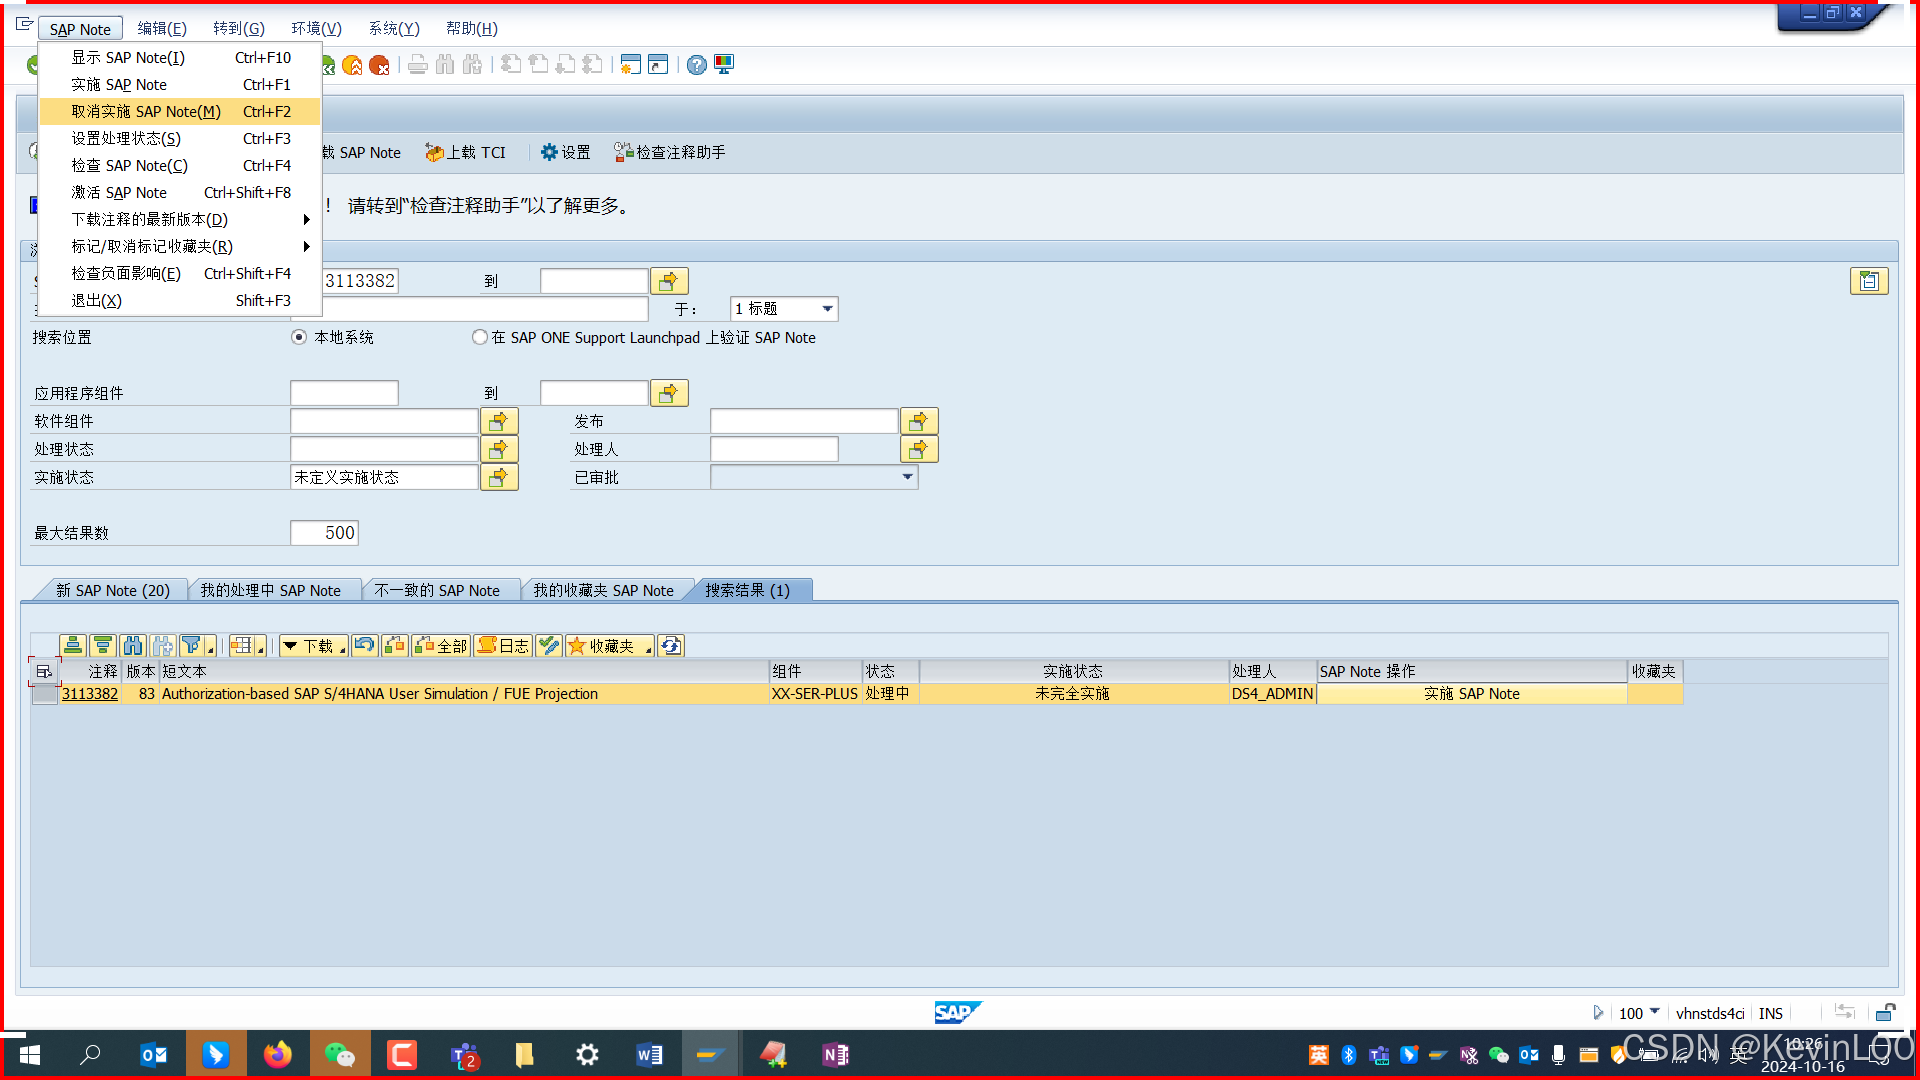
Task: Click the undo arrow icon in results toolbar
Action: (364, 645)
